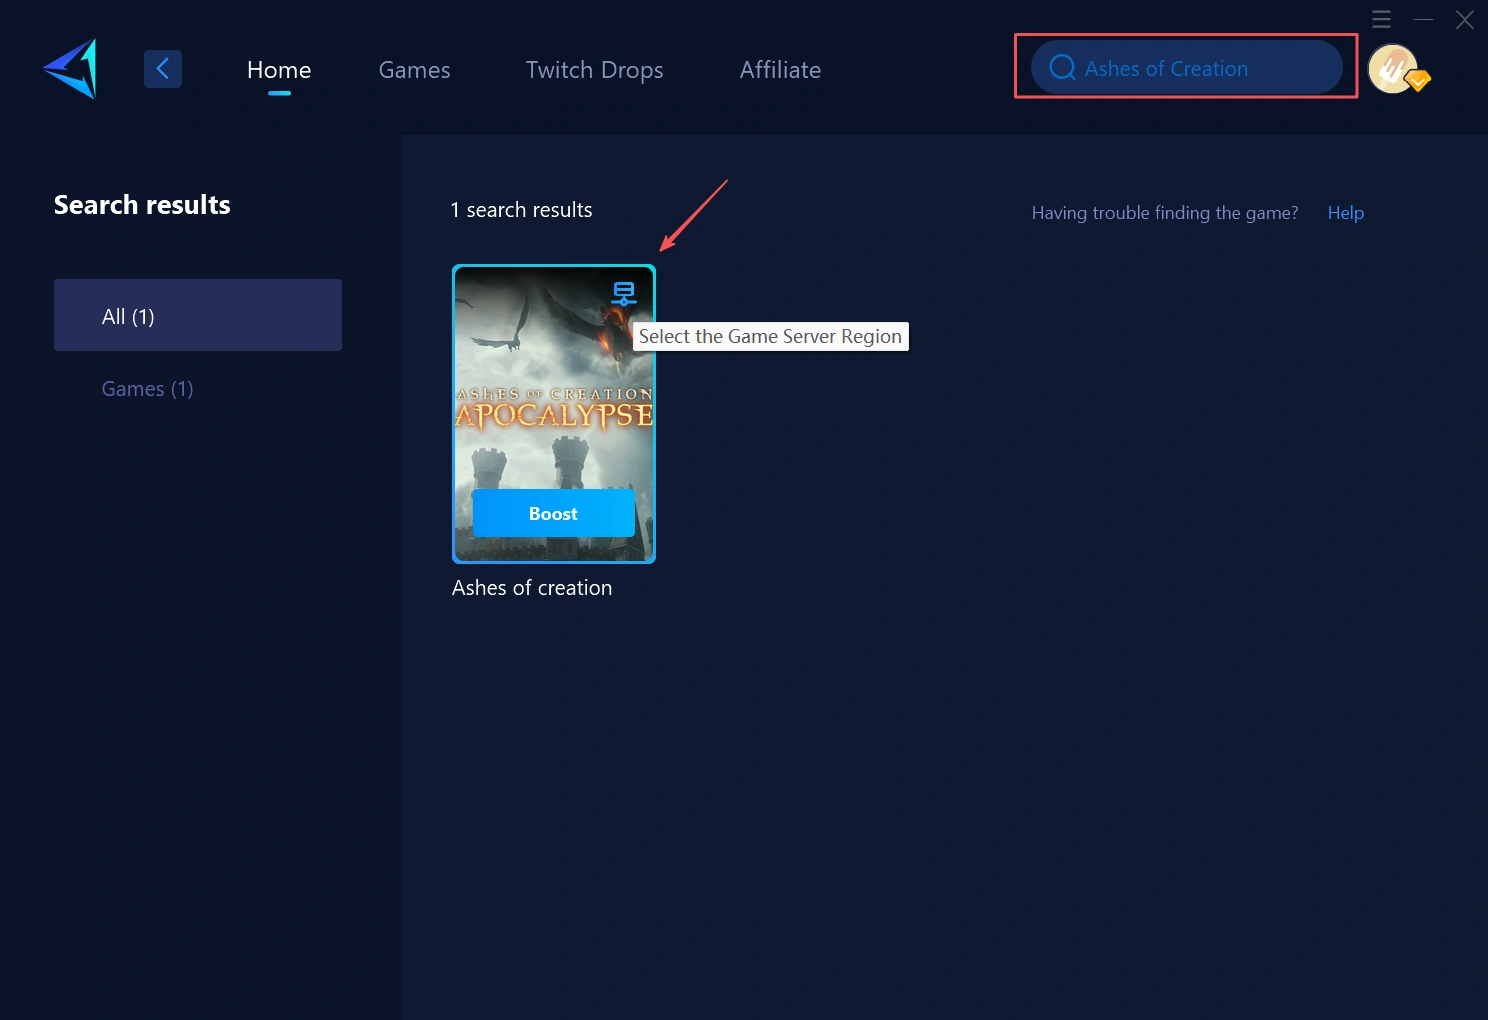Click the gold VIP diamond badge on the avatar

[x=1417, y=81]
